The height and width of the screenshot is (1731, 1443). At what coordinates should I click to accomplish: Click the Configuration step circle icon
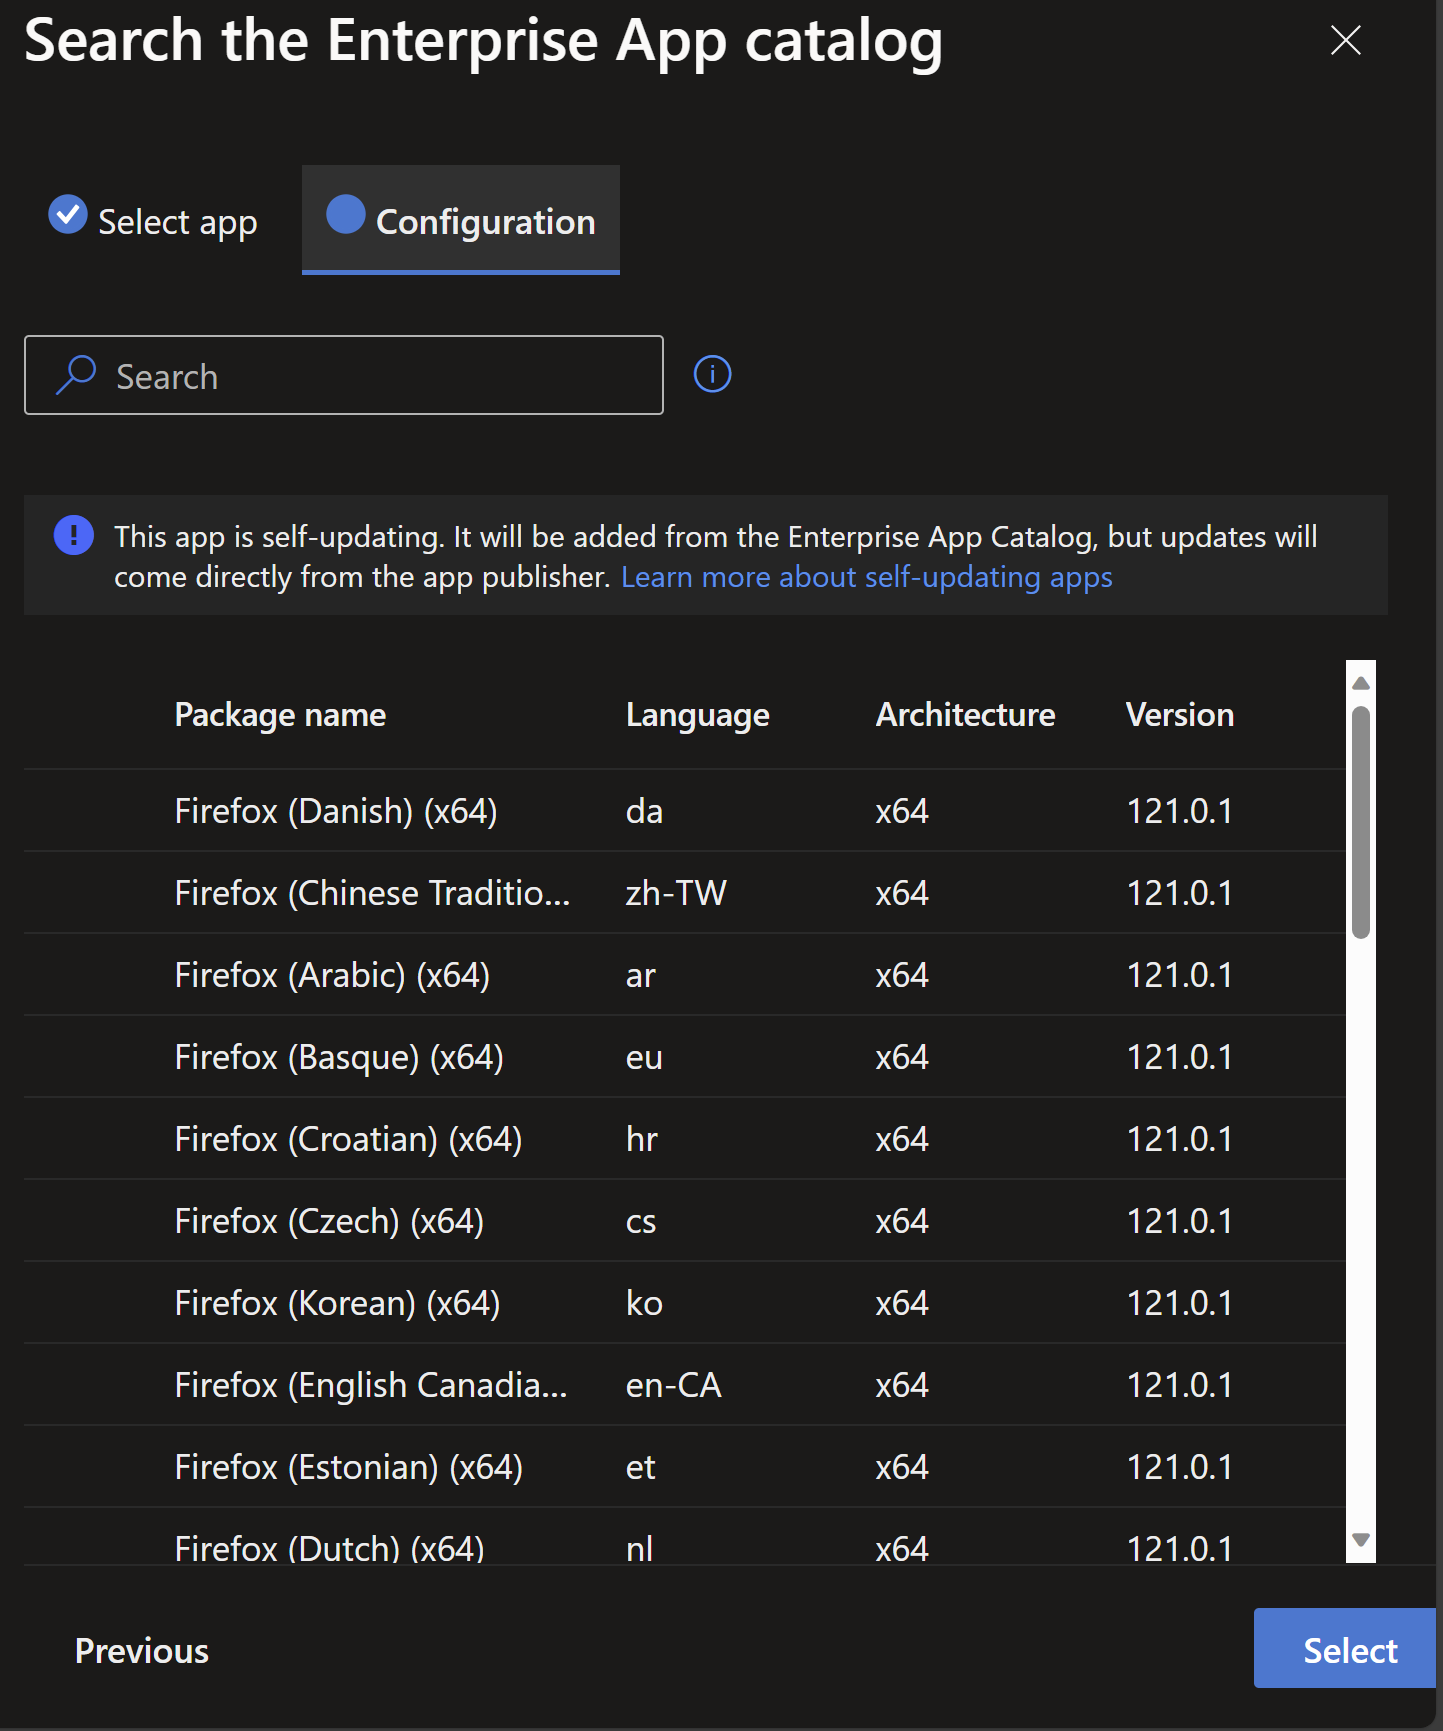tap(345, 214)
